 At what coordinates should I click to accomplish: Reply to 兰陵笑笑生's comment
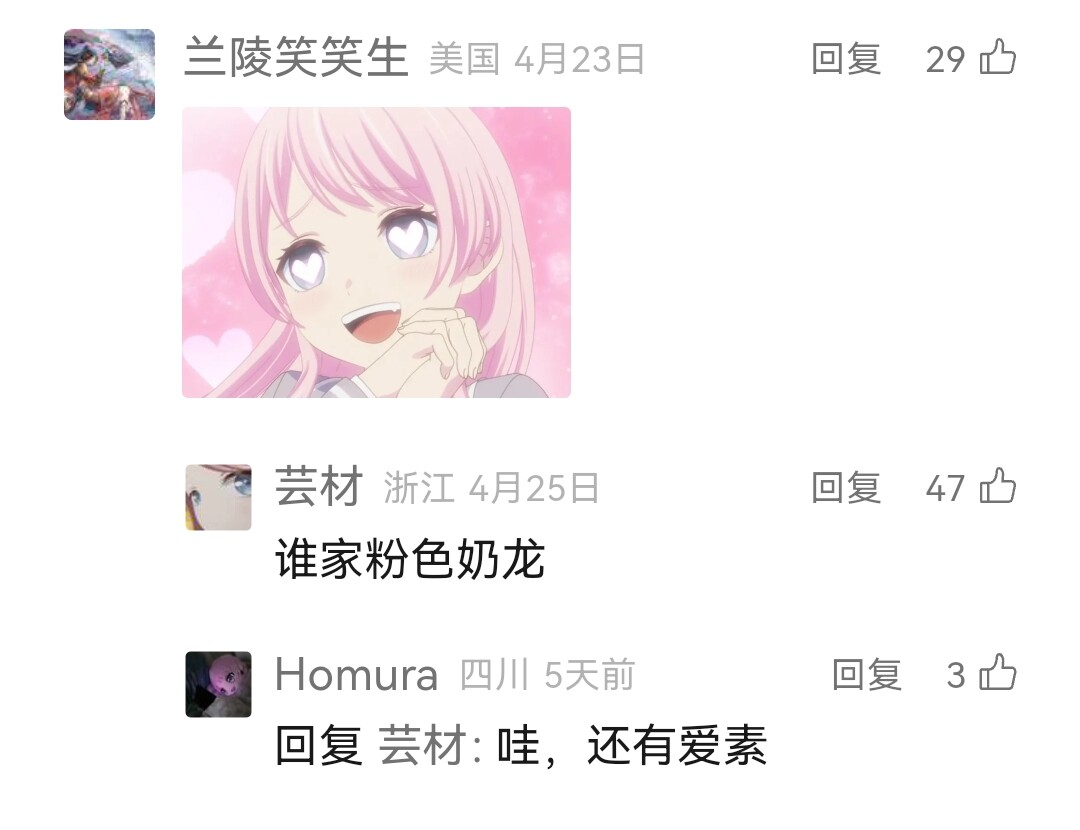pos(846,59)
